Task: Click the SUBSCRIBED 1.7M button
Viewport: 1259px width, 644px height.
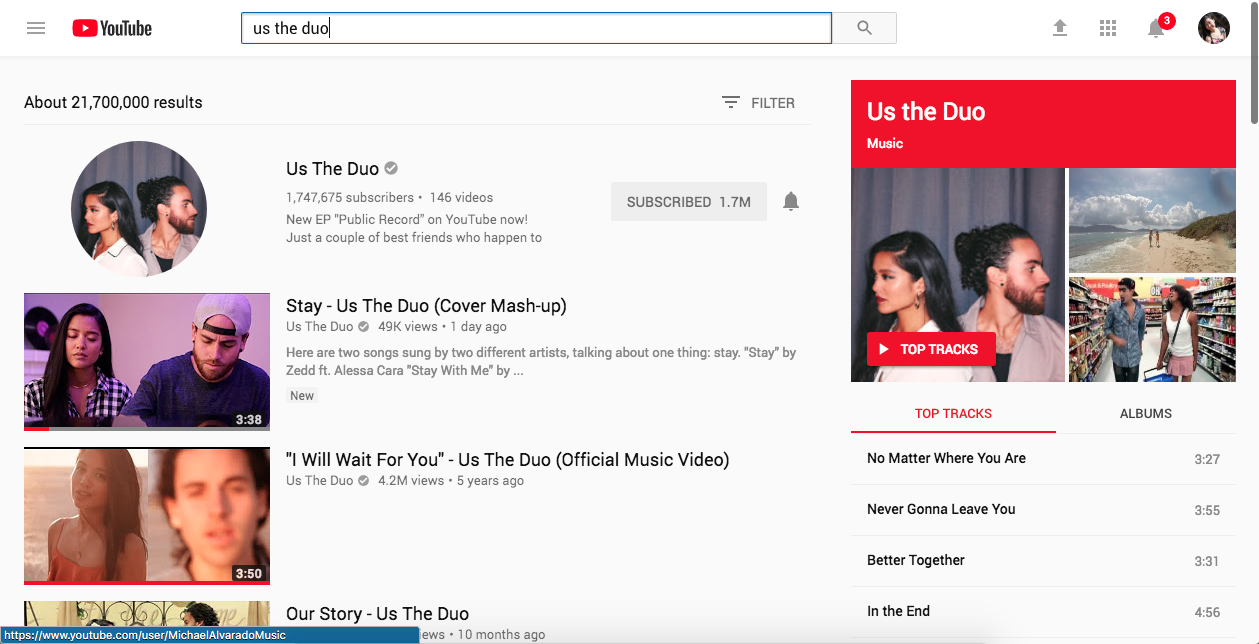Action: pos(689,201)
